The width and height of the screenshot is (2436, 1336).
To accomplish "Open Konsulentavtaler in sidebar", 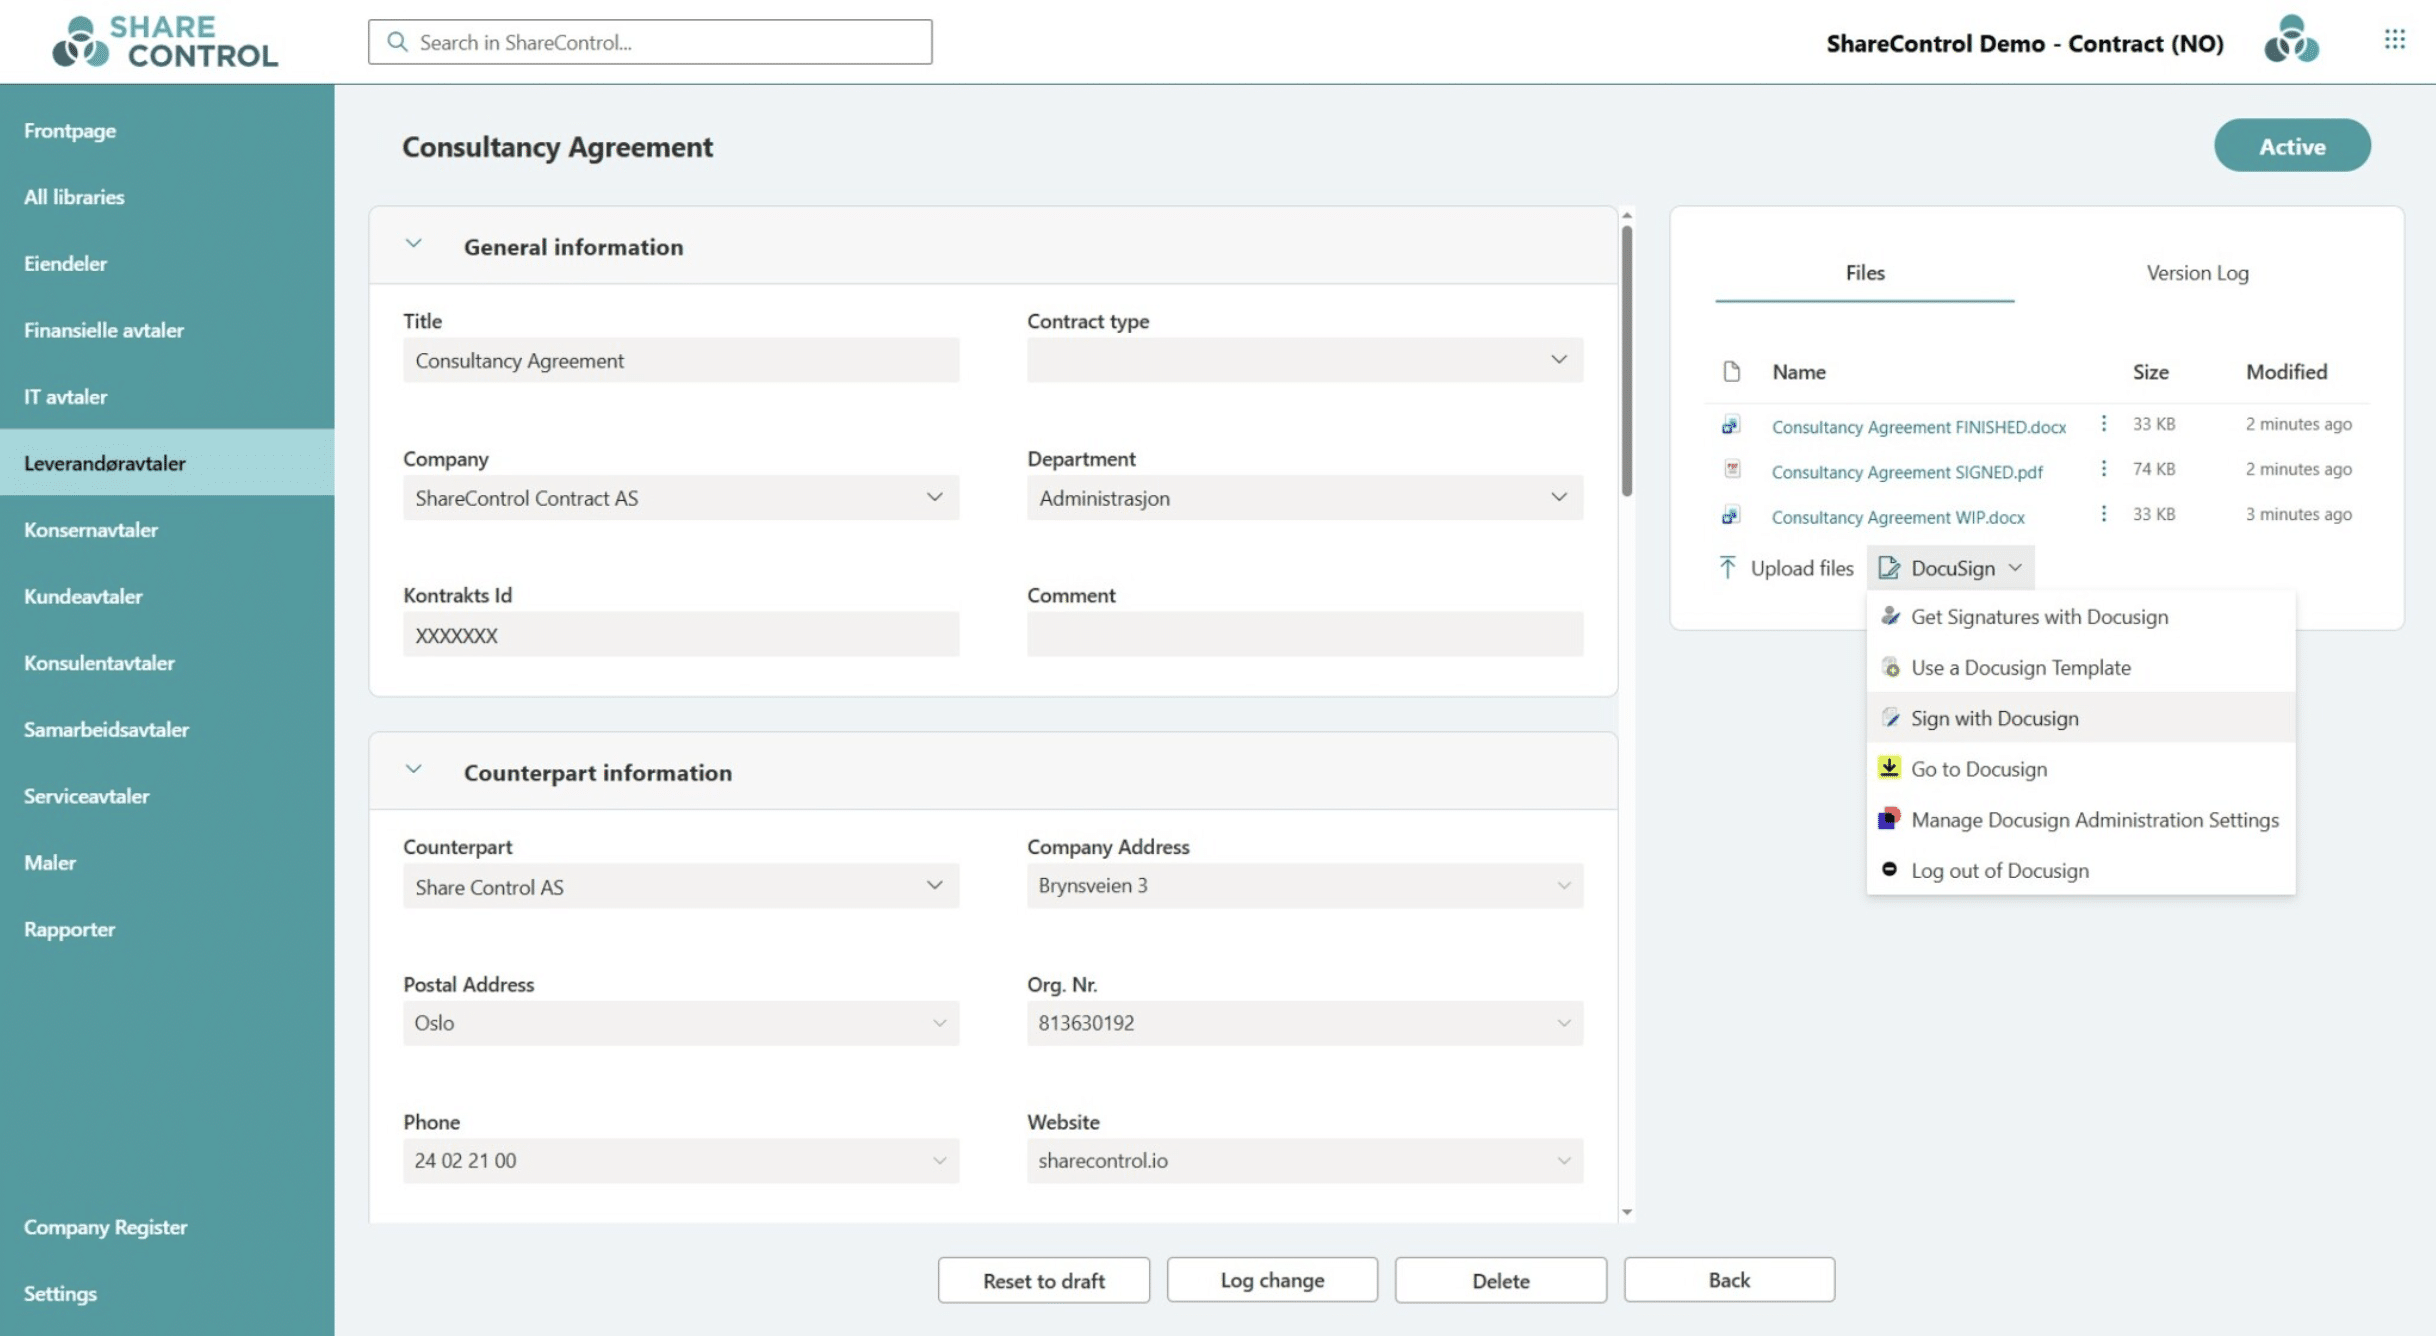I will (x=167, y=663).
